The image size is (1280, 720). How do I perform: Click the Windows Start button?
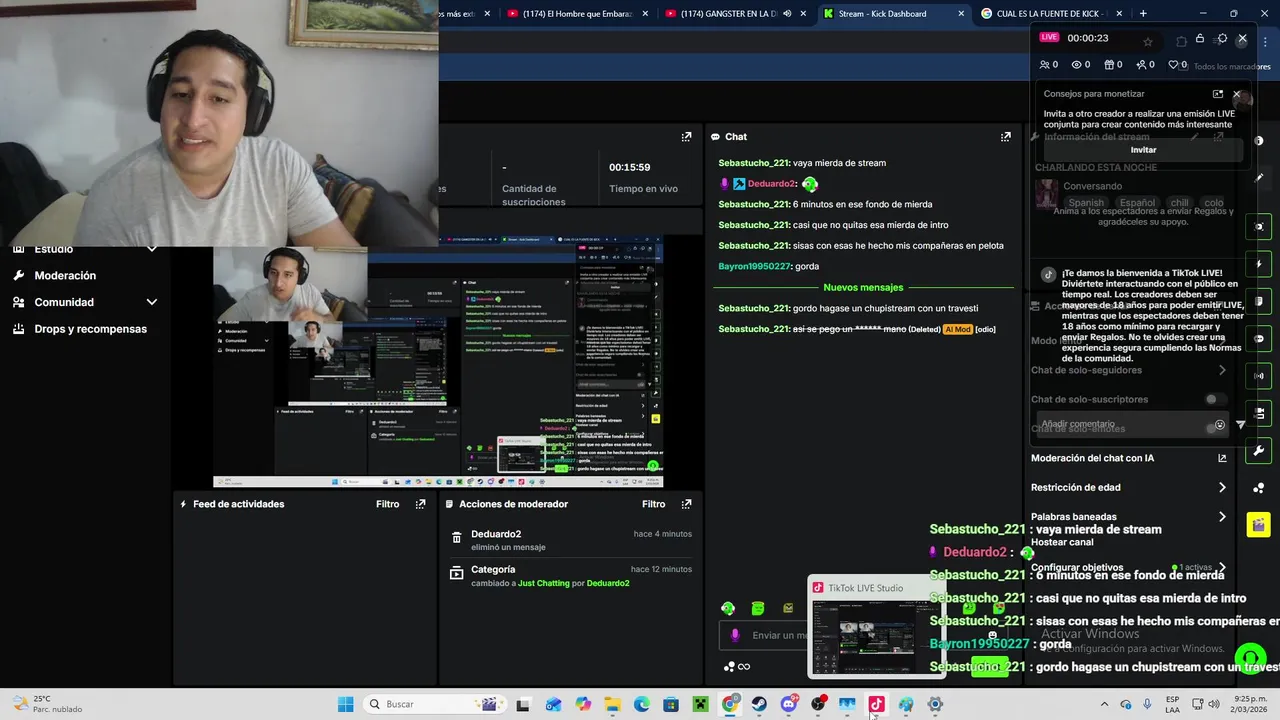345,704
